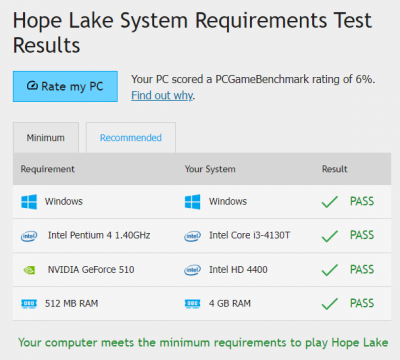Screen dimensions: 400x360
Task: Click RAM chip icon beside 512 MB RAM
Action: pyautogui.click(x=29, y=304)
